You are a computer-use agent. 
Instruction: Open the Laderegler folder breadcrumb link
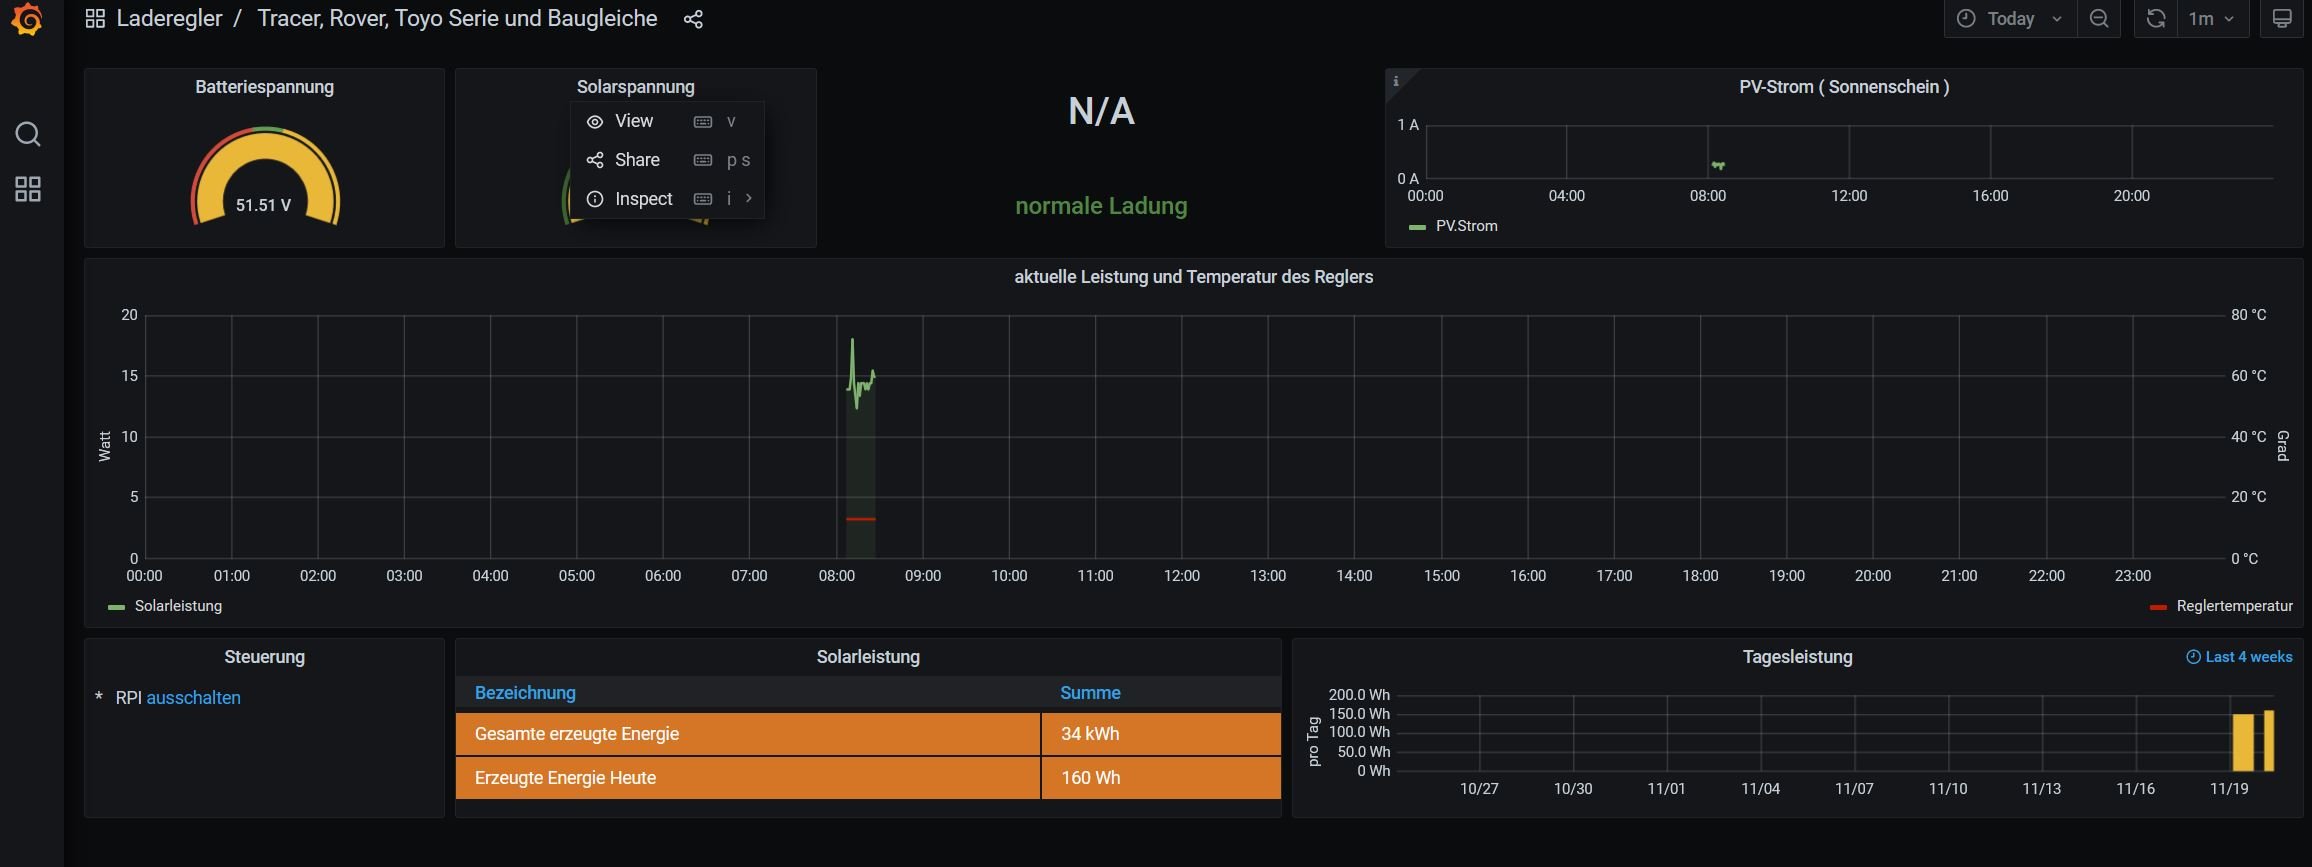point(168,19)
